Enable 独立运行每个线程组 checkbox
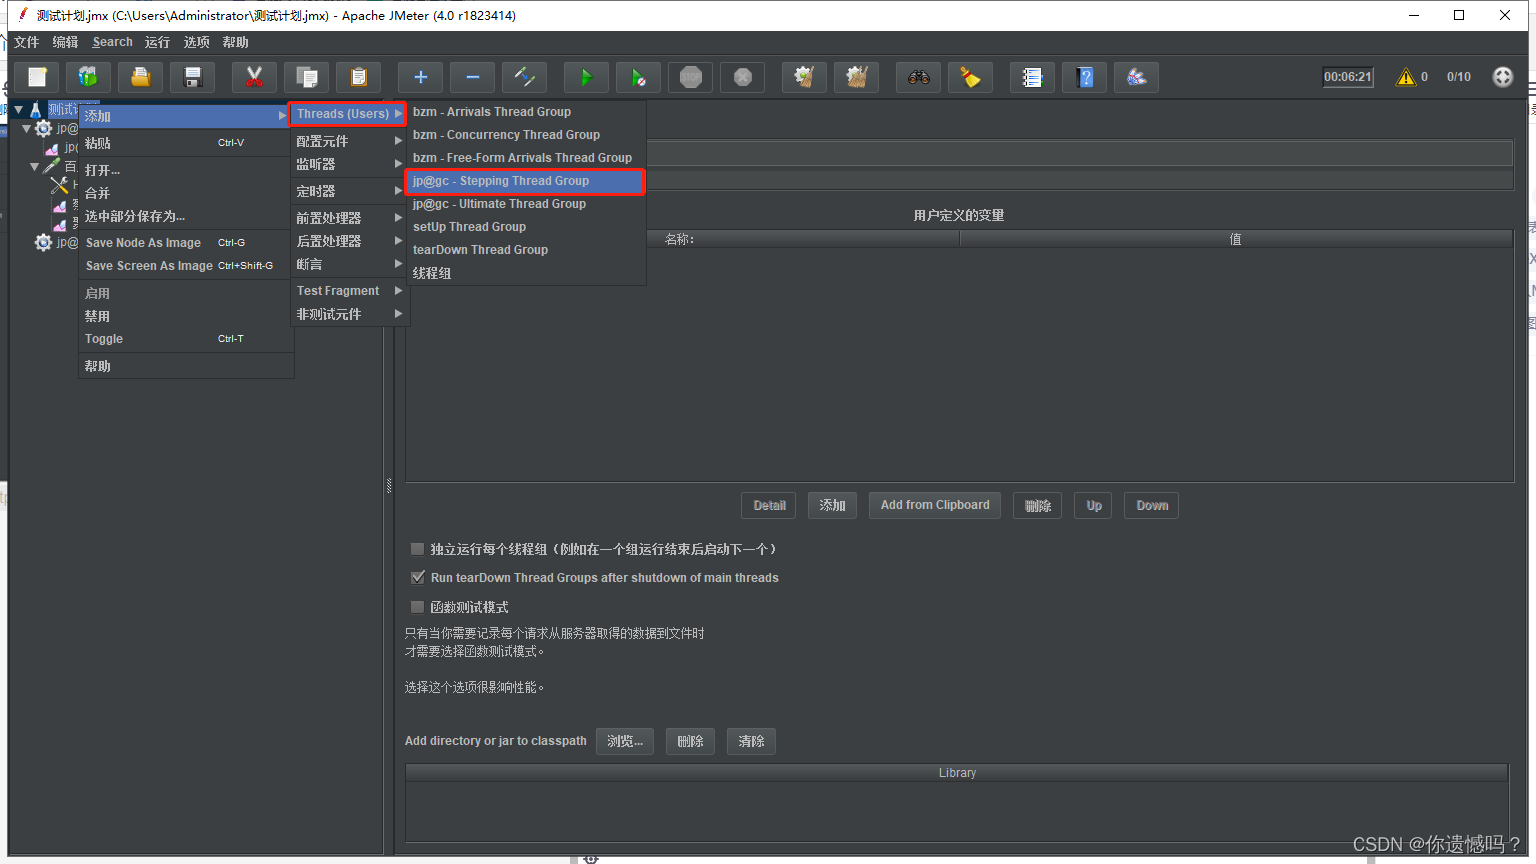The height and width of the screenshot is (864, 1536). tap(418, 549)
